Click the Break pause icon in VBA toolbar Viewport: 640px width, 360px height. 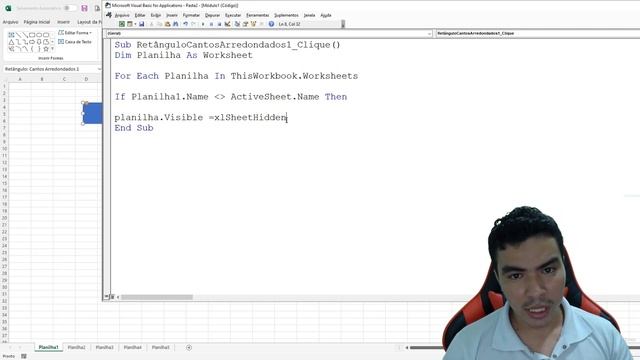tap(211, 24)
